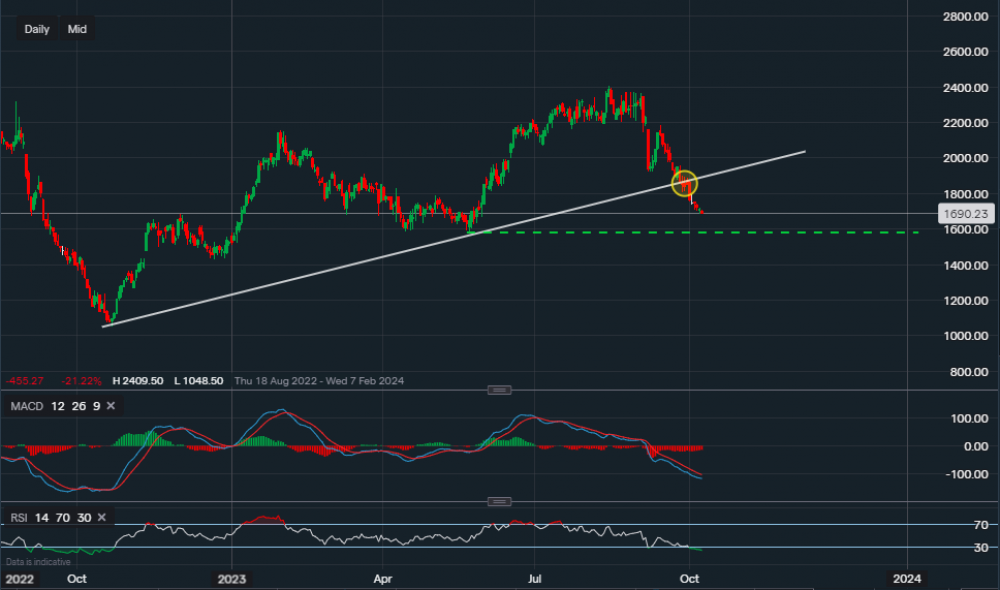
Task: Select the yellow circle annotation
Action: [x=684, y=183]
